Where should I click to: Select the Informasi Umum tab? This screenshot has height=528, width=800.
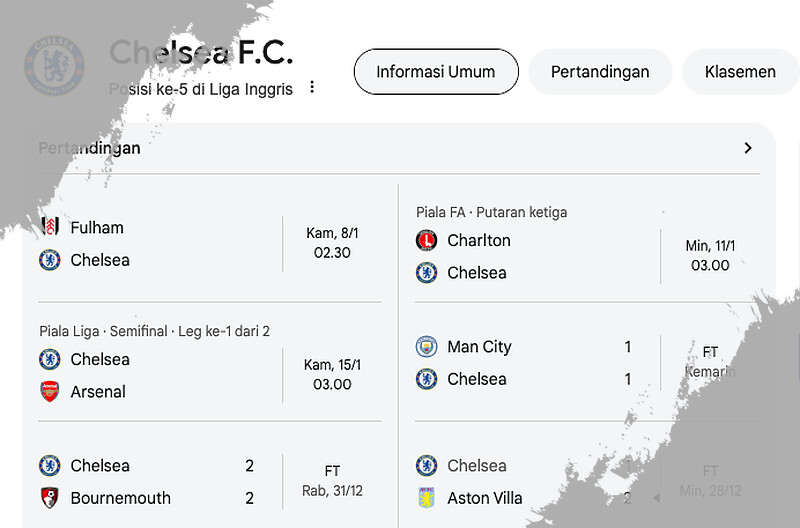(436, 72)
